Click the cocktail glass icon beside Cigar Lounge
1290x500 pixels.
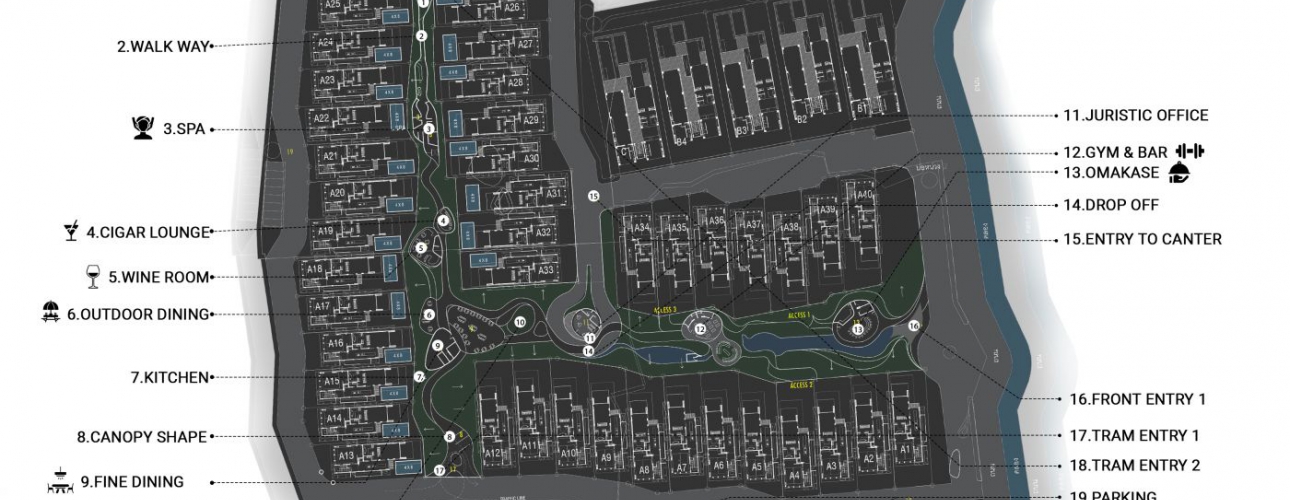click(70, 232)
